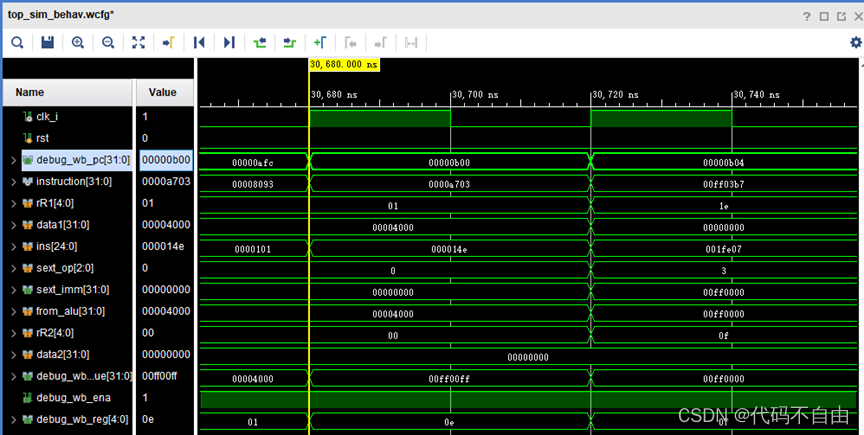Select sext_imm[31:0] signal name
Viewport: 864px width, 435px height.
point(72,290)
